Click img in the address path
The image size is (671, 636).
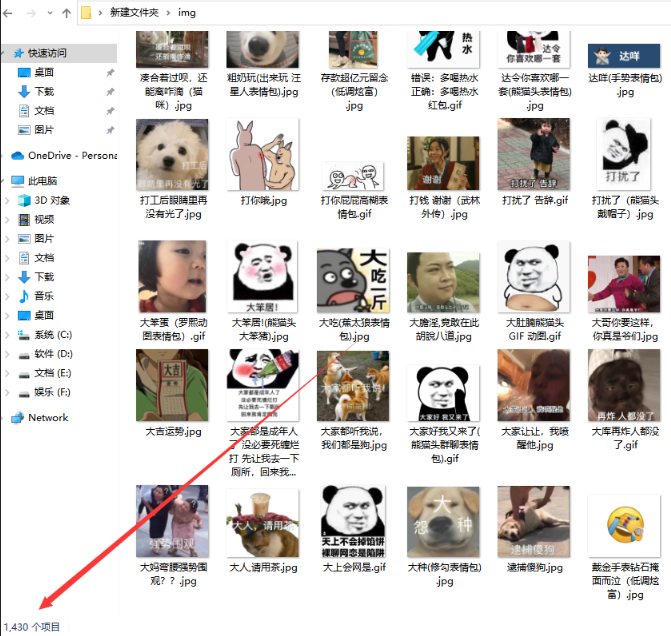(x=187, y=13)
